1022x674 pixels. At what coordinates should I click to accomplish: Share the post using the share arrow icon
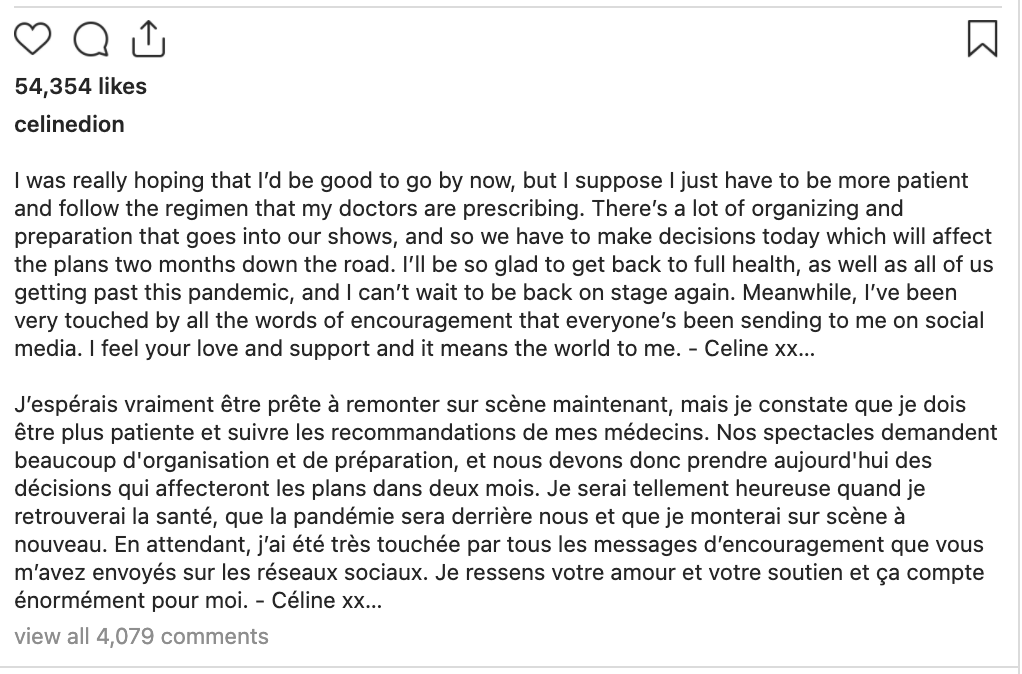pyautogui.click(x=148, y=38)
